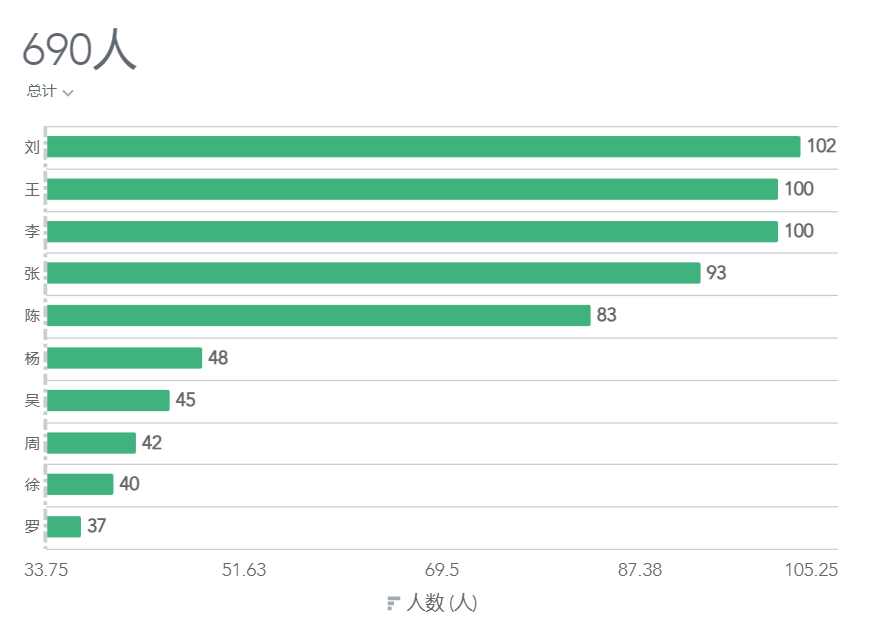
Task: Select the 王 bar in the chart
Action: point(413,189)
